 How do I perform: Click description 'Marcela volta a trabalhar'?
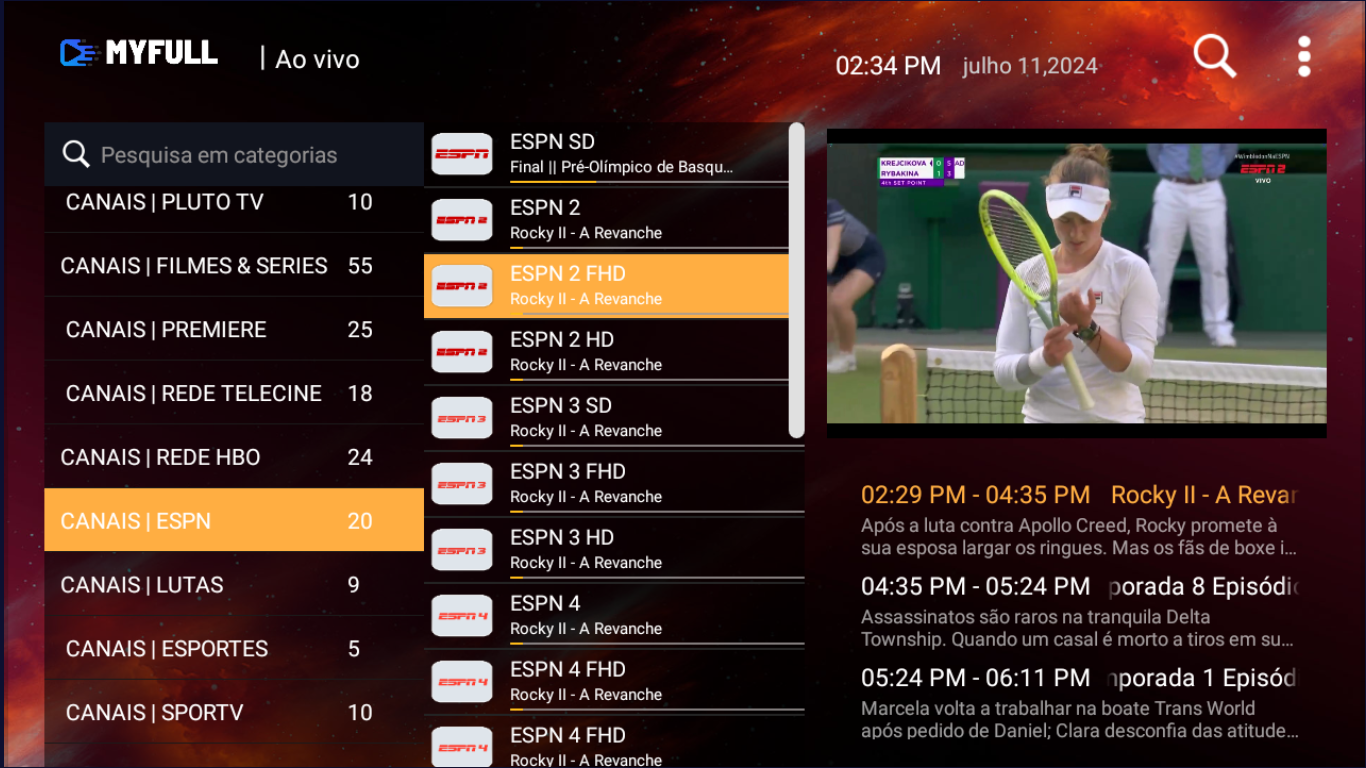pos(1079,720)
